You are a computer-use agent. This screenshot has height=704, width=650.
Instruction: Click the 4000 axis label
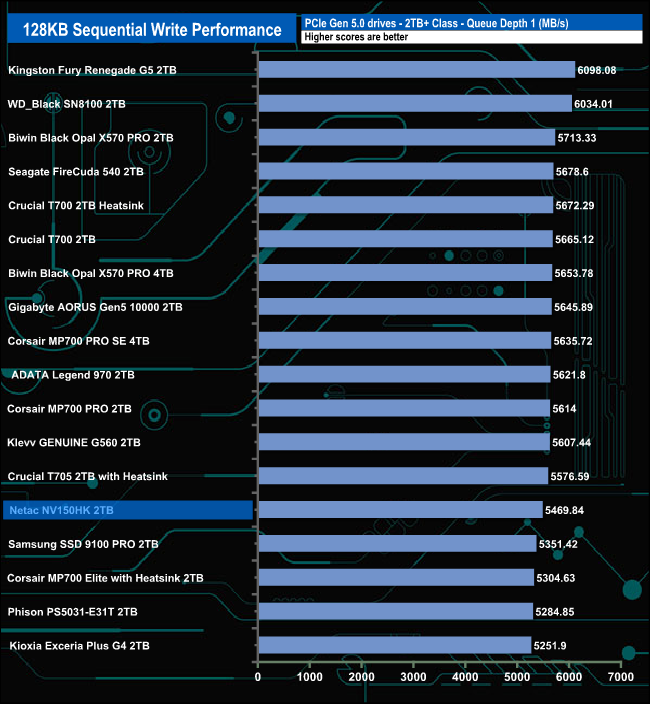click(465, 677)
